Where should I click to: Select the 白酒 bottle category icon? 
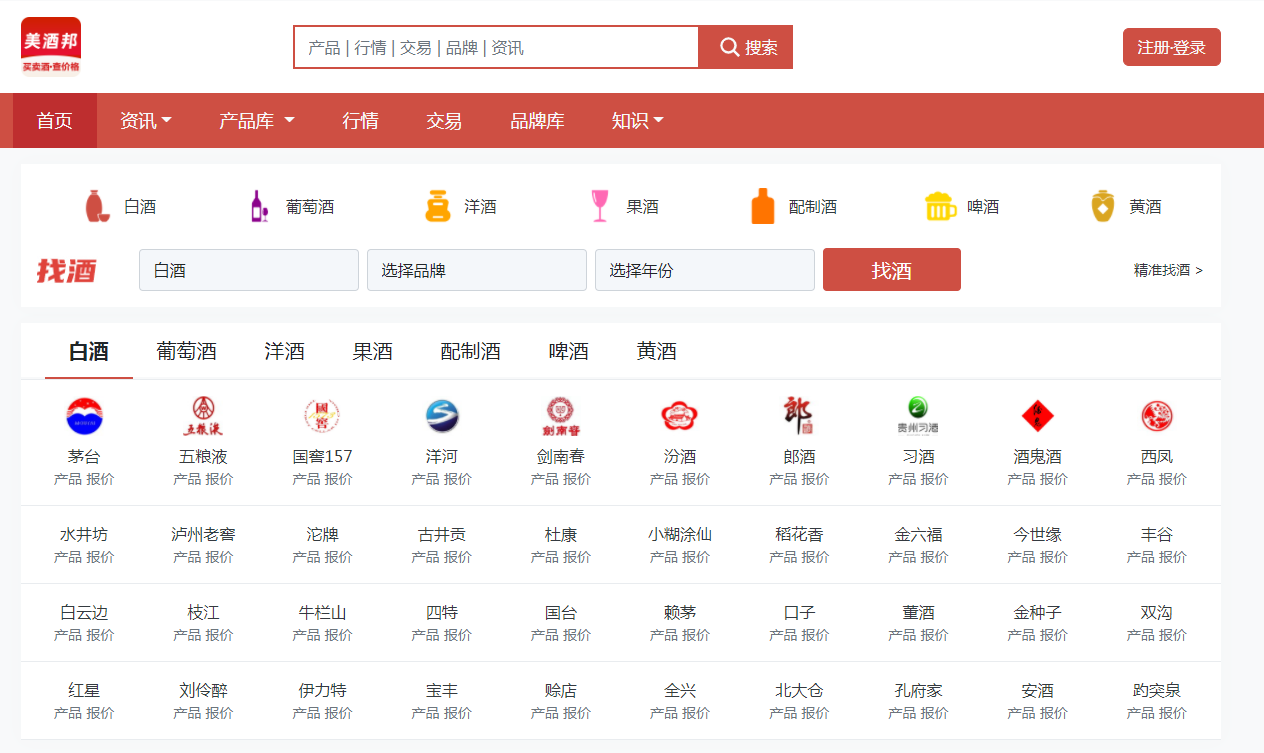coord(97,206)
